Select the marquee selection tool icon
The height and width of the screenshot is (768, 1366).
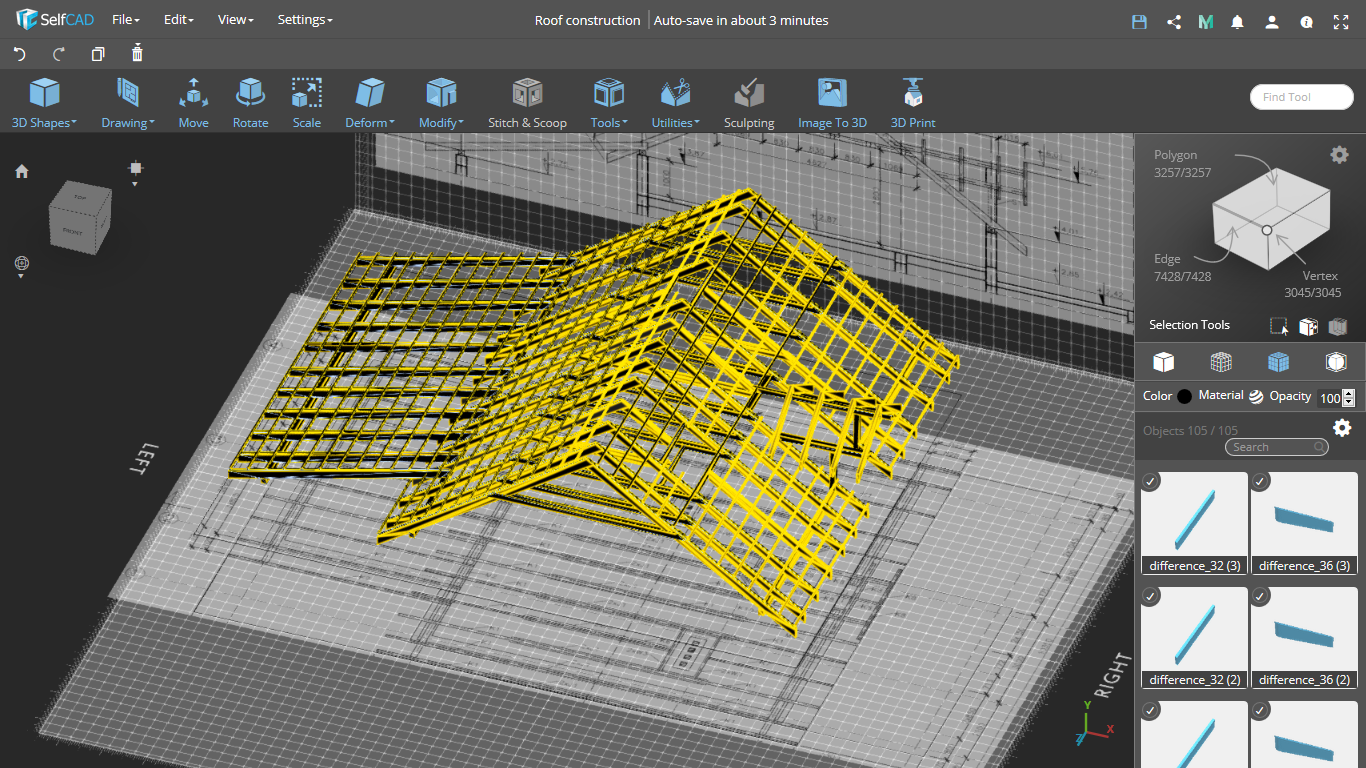pos(1279,326)
